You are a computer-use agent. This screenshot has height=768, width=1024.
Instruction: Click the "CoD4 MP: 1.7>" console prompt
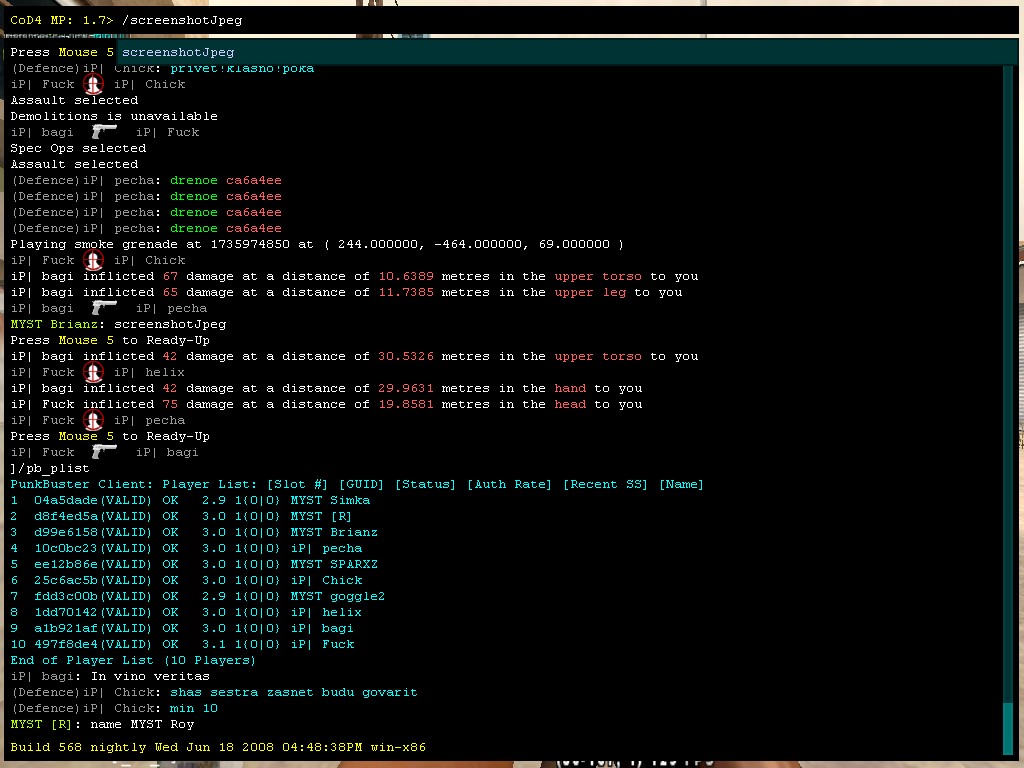tap(62, 20)
